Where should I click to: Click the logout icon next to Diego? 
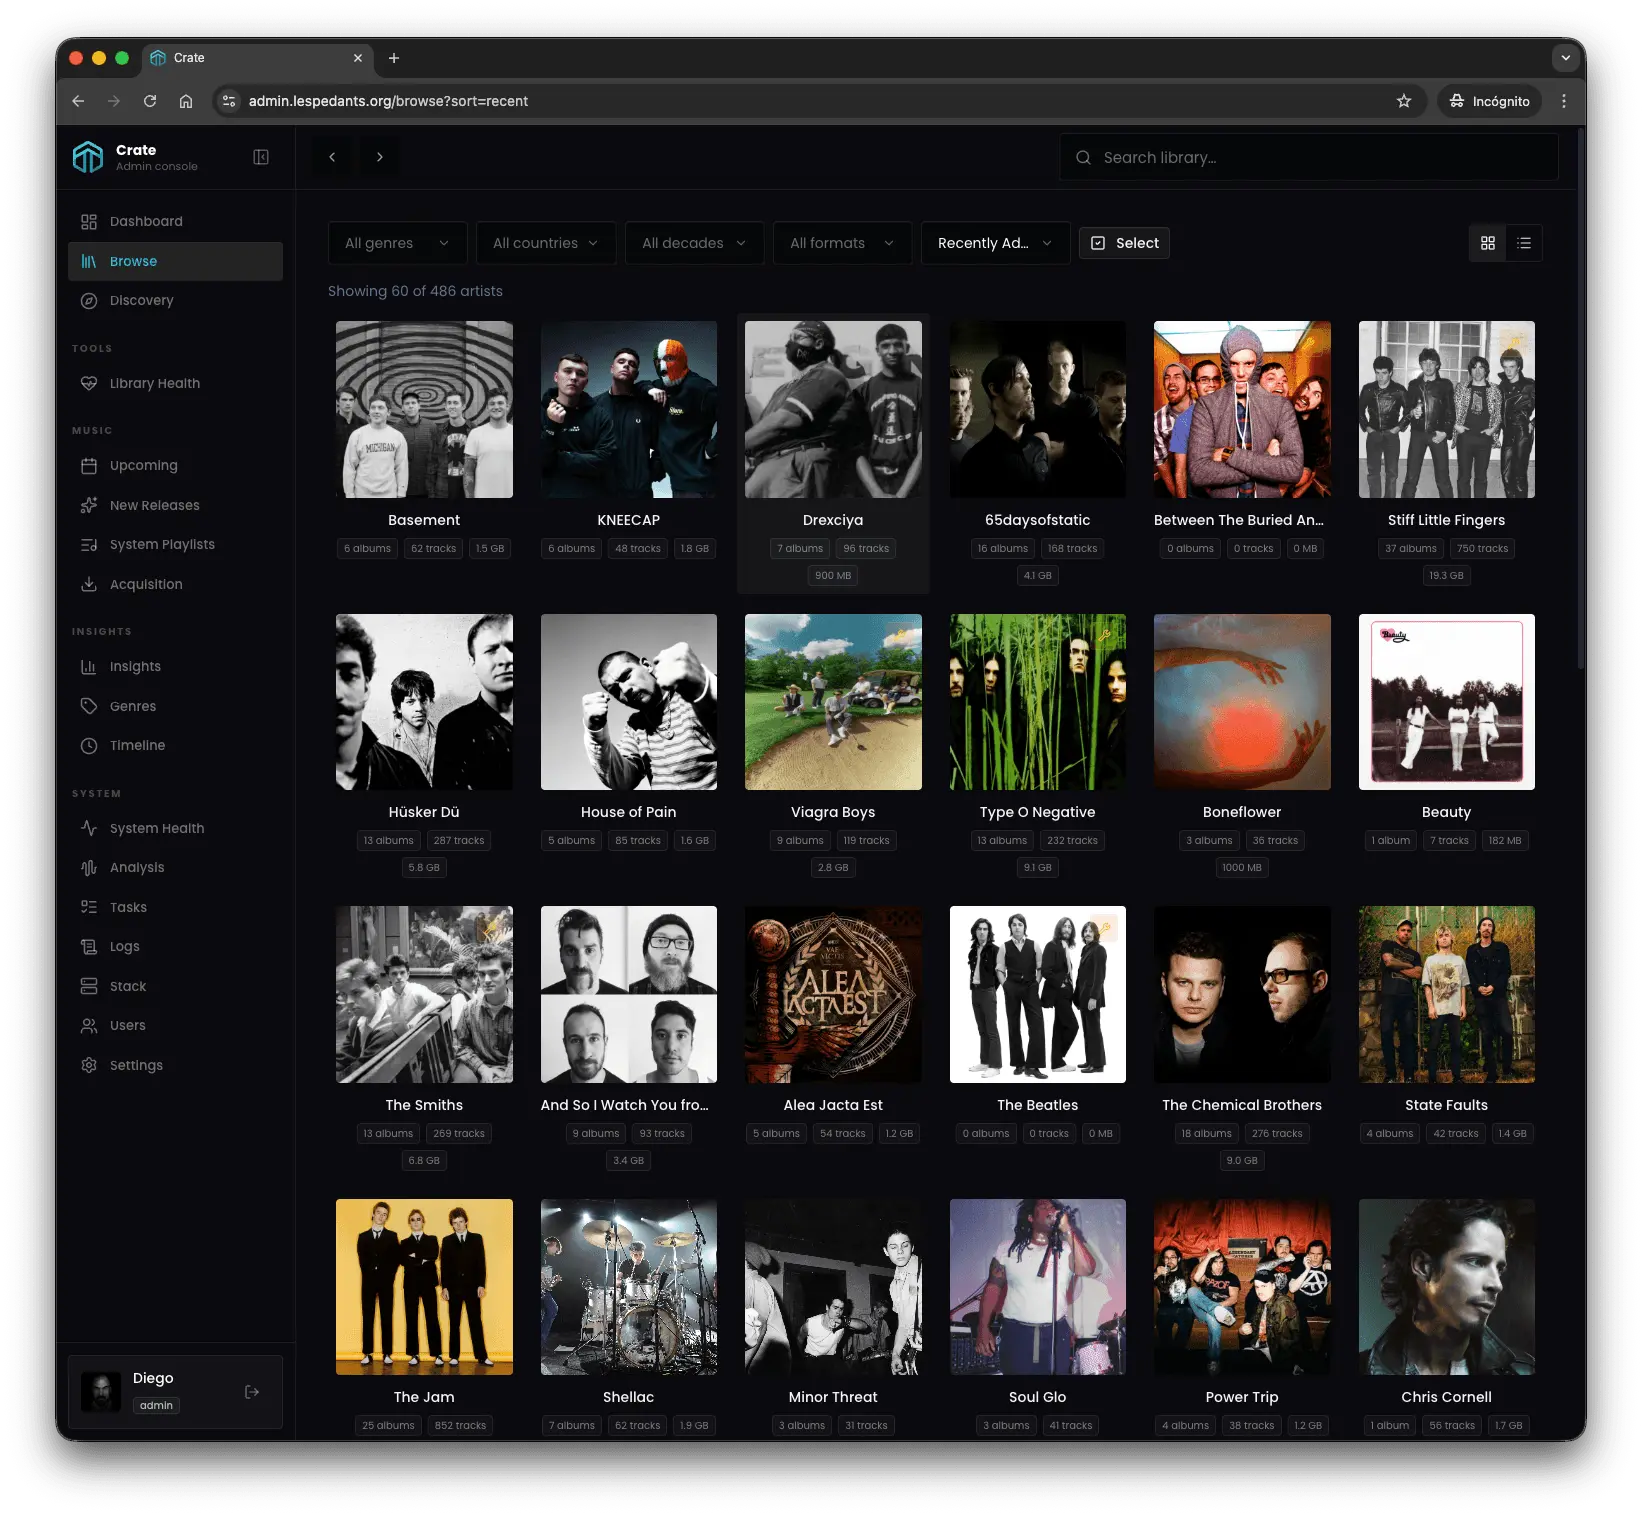(252, 1392)
